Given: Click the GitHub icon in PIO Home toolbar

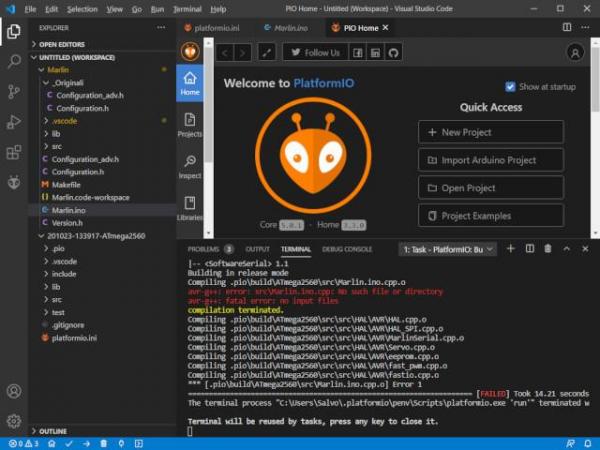Looking at the screenshot, I should tap(394, 52).
